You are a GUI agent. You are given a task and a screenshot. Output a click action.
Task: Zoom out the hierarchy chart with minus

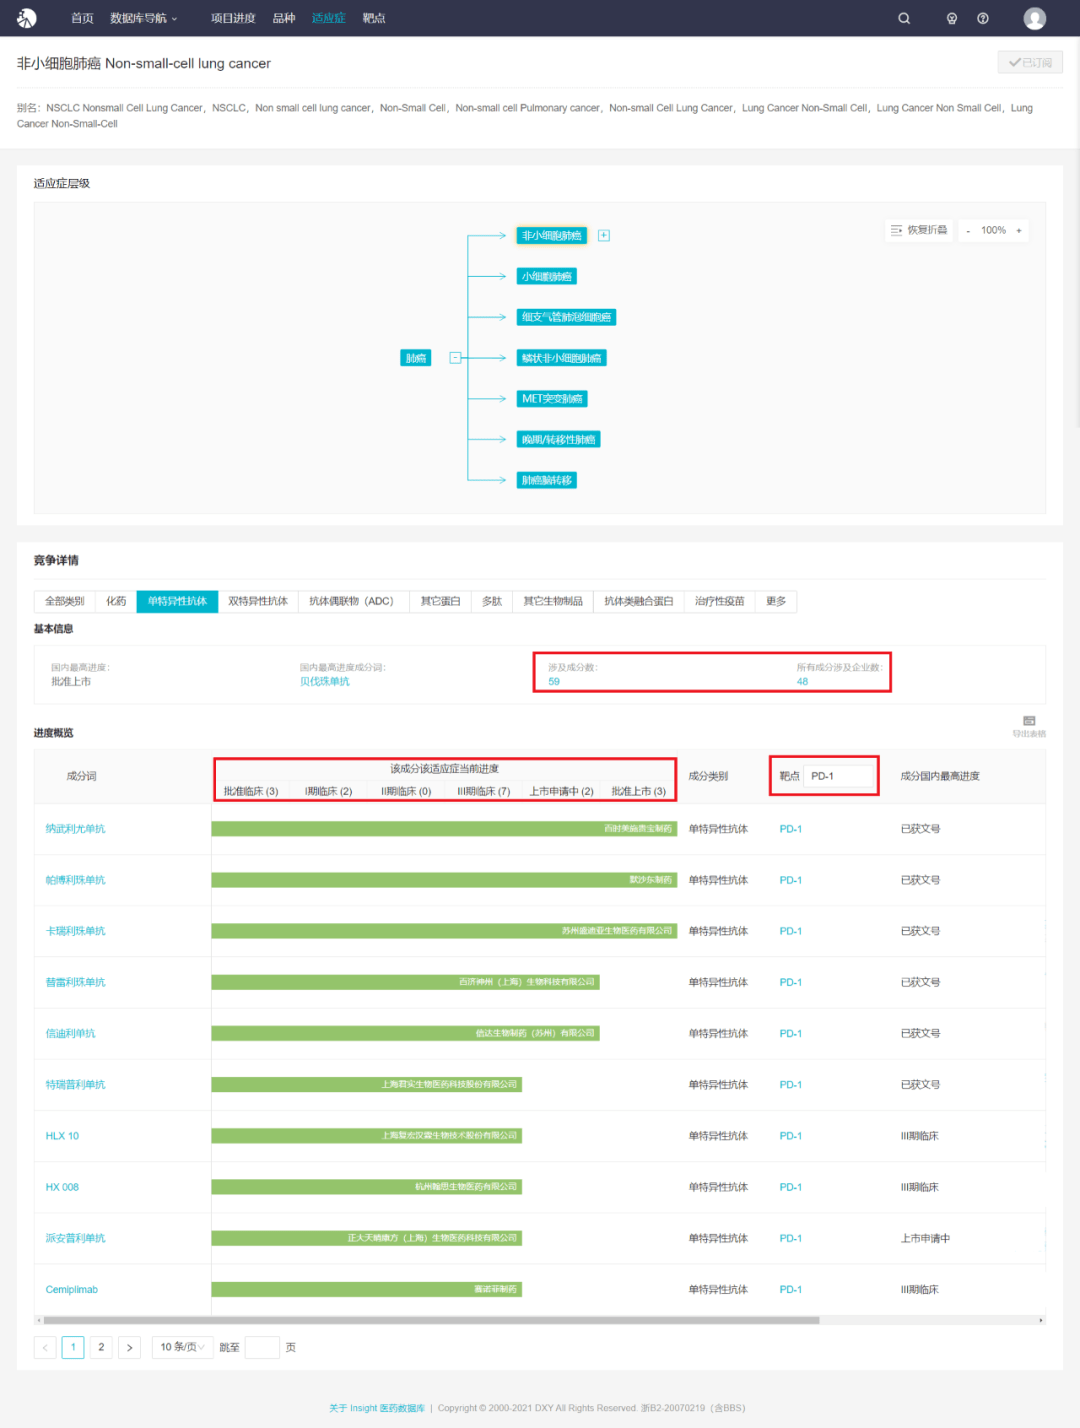click(x=968, y=231)
